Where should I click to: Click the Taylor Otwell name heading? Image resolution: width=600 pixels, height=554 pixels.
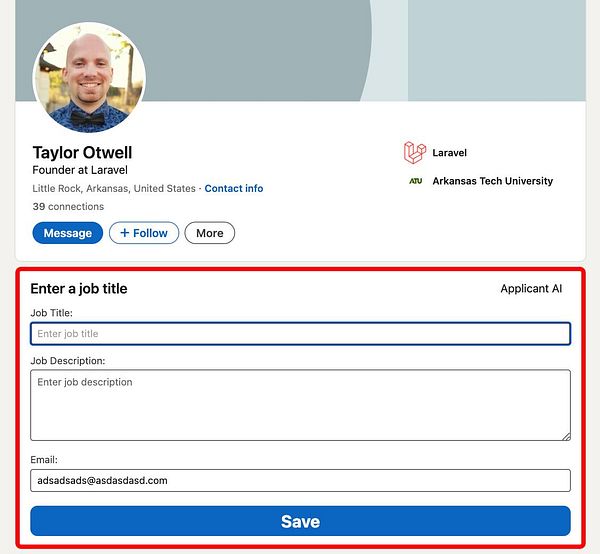[82, 152]
